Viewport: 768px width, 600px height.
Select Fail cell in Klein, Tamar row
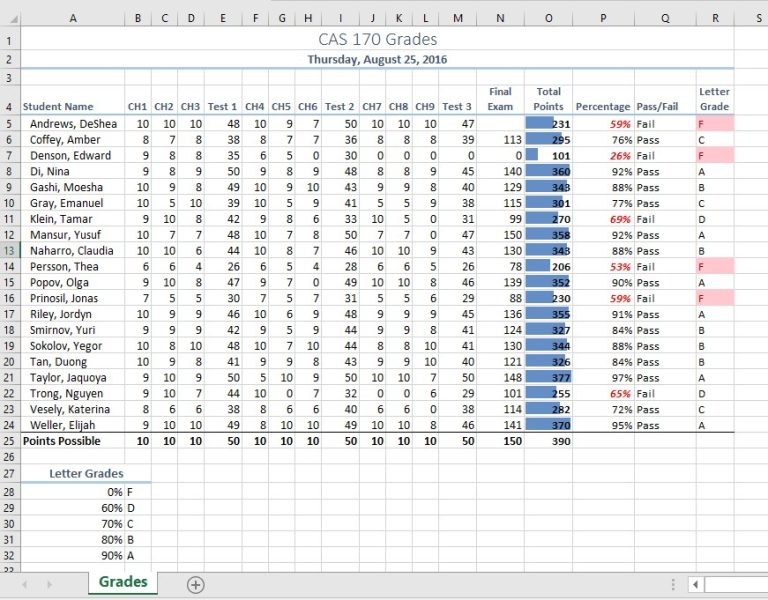tap(665, 219)
